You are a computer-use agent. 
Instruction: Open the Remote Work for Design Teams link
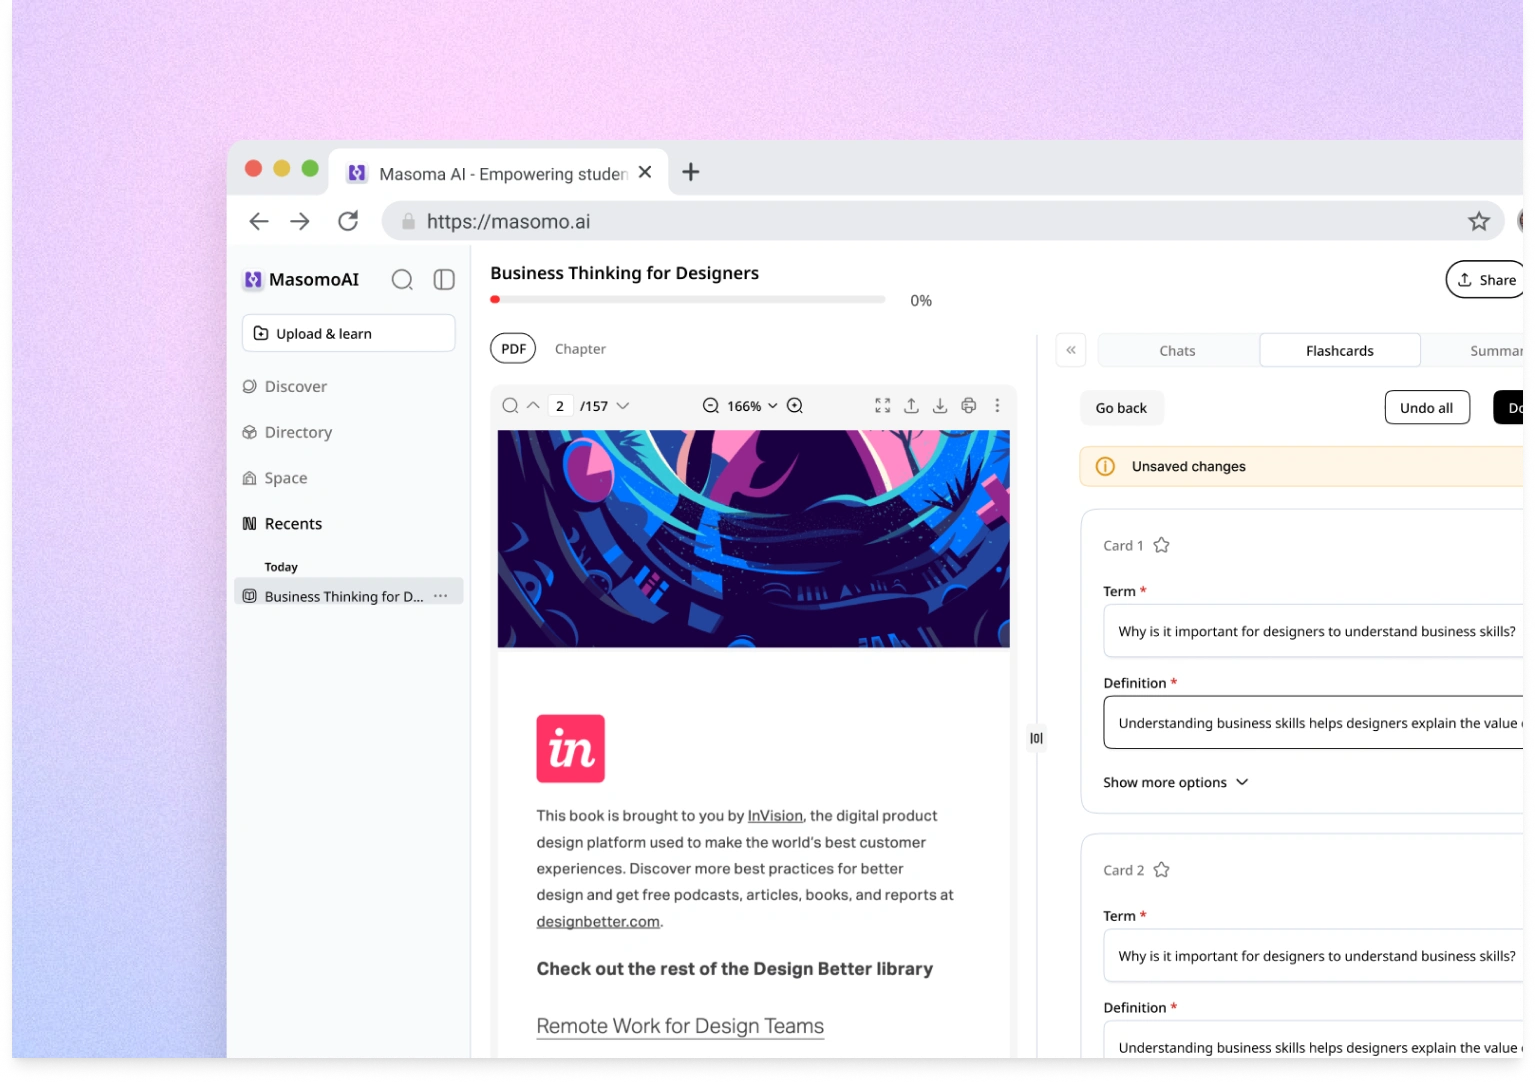680,1027
